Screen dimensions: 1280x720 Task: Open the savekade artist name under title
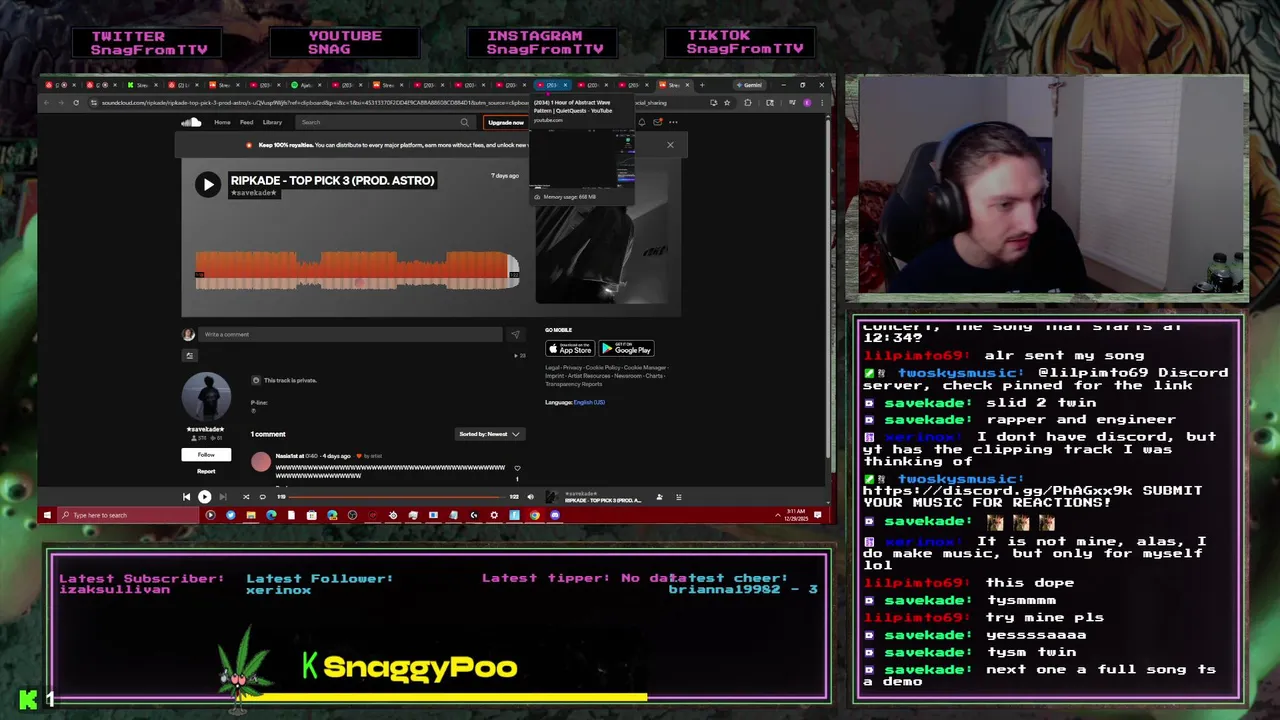pos(254,193)
